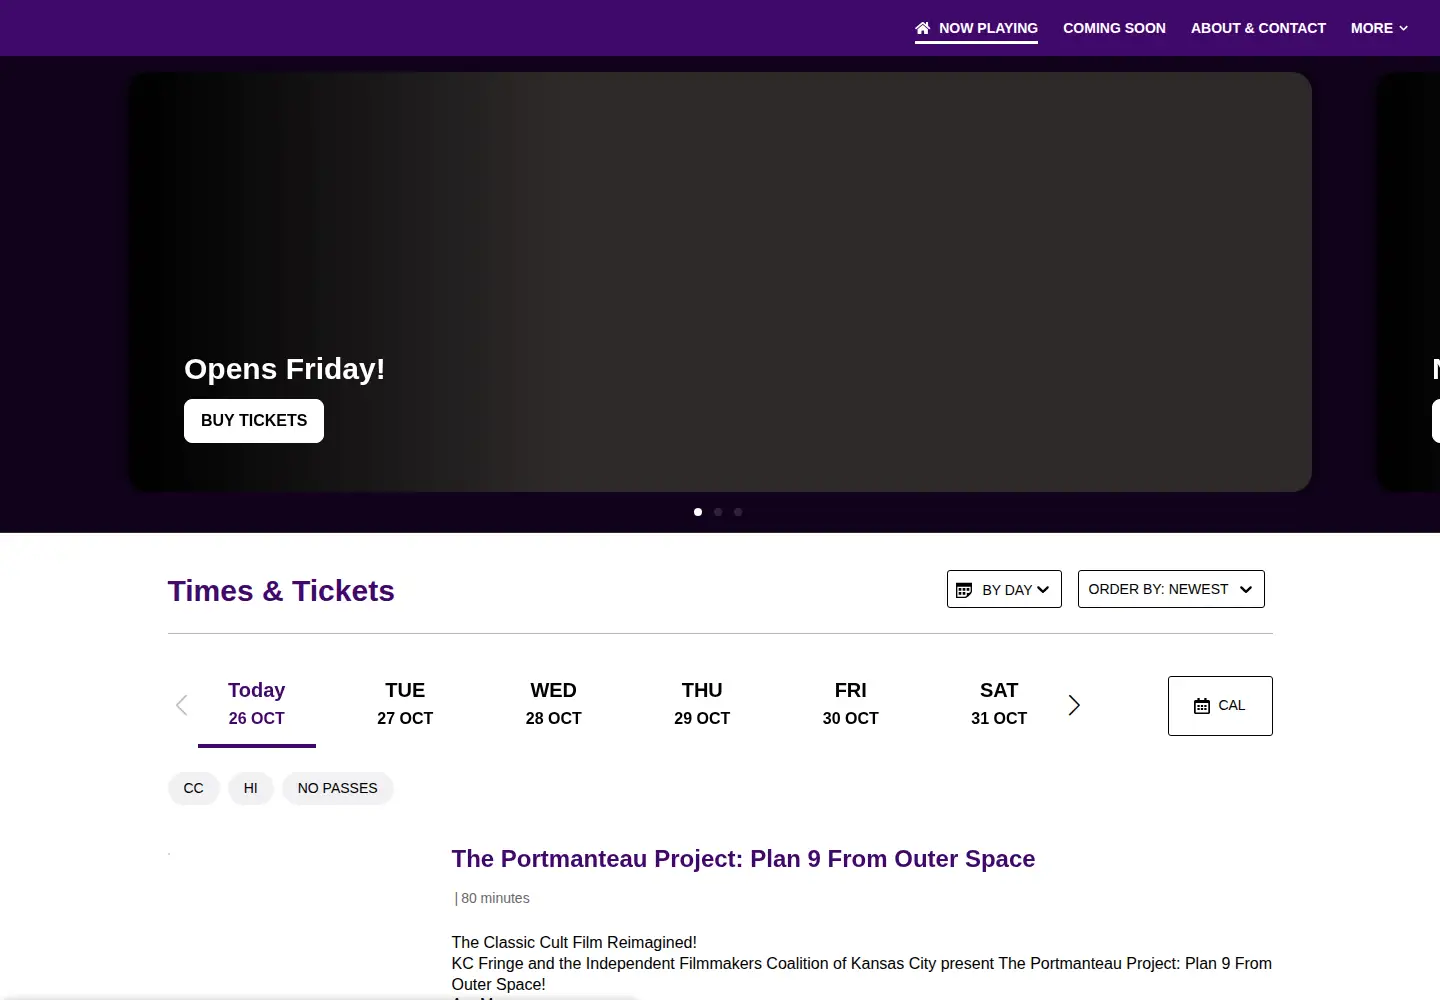Screen dimensions: 1440x1000
Task: Click the BUY TICKETS button on the banner
Action: point(254,421)
